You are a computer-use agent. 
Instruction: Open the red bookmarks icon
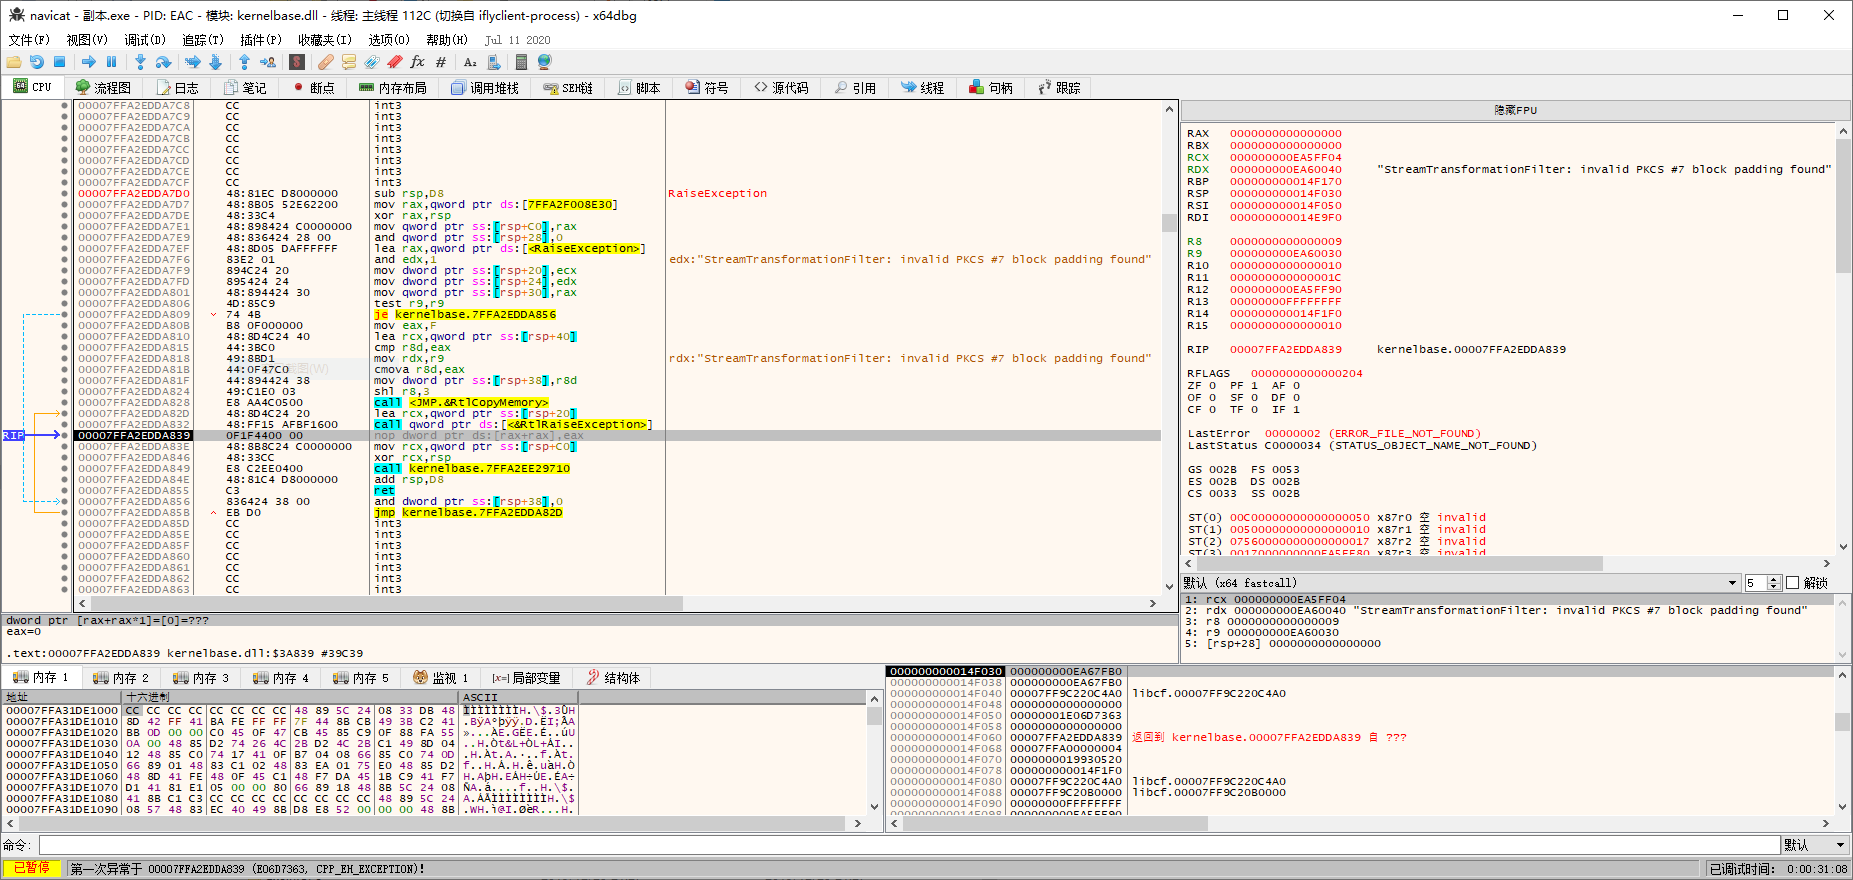click(395, 62)
